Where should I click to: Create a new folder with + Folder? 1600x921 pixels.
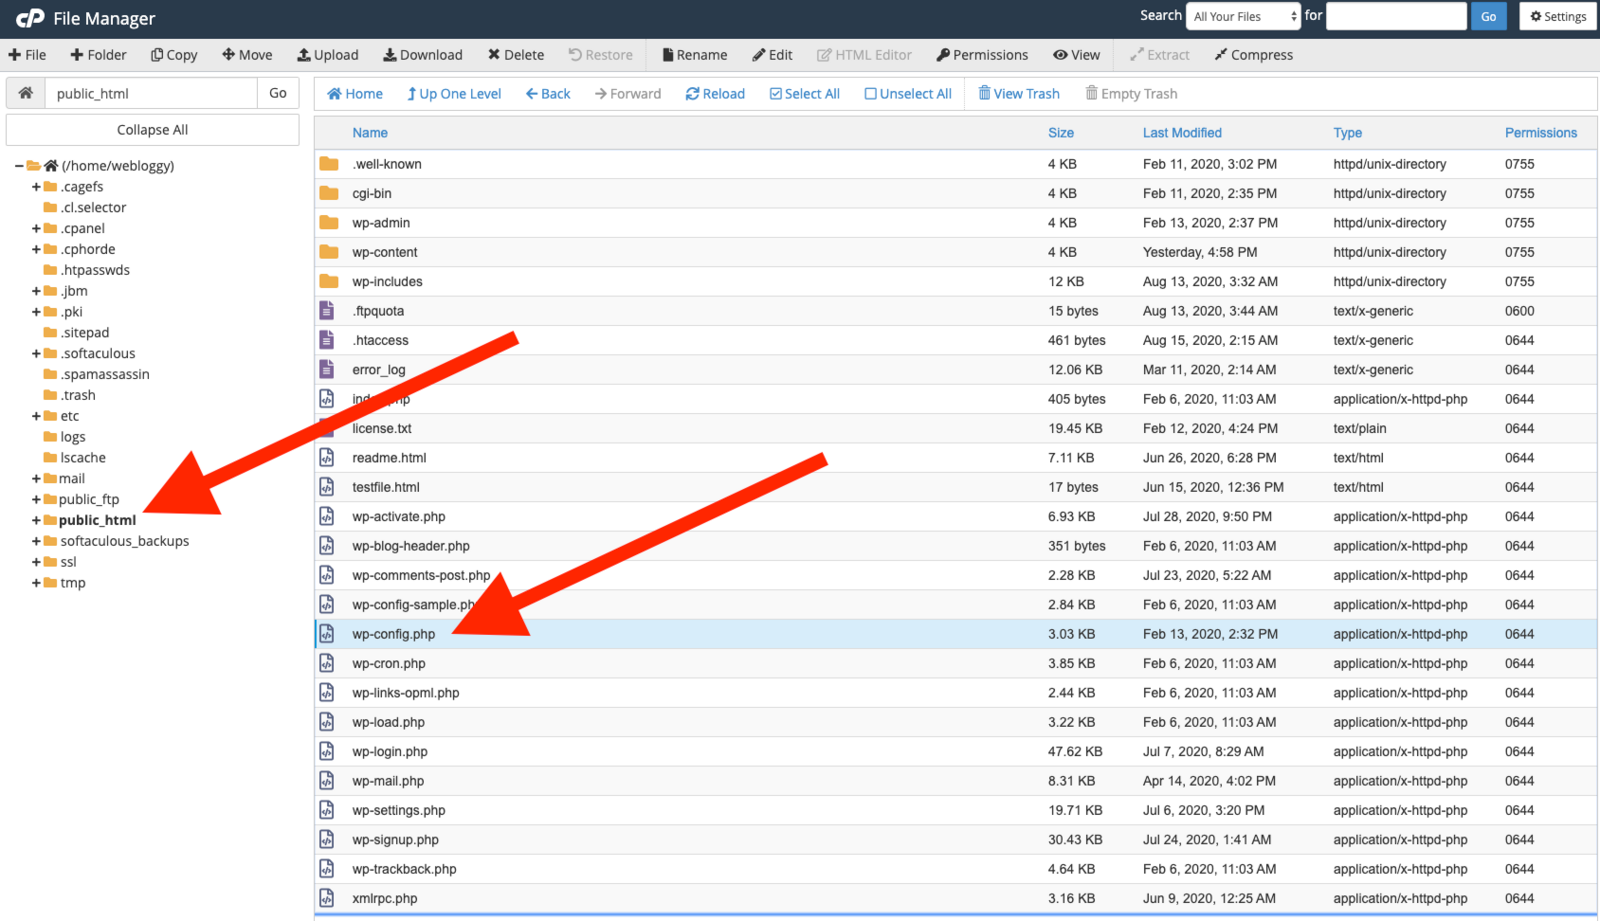tap(98, 55)
